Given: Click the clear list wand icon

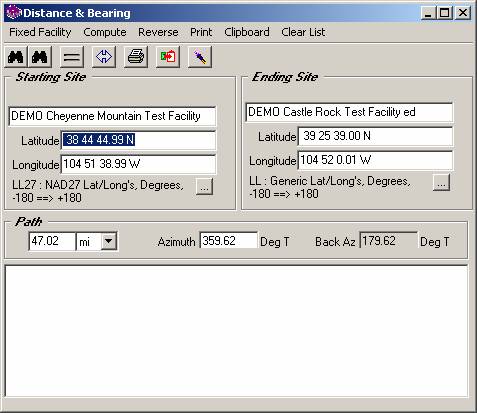Looking at the screenshot, I should [x=200, y=57].
